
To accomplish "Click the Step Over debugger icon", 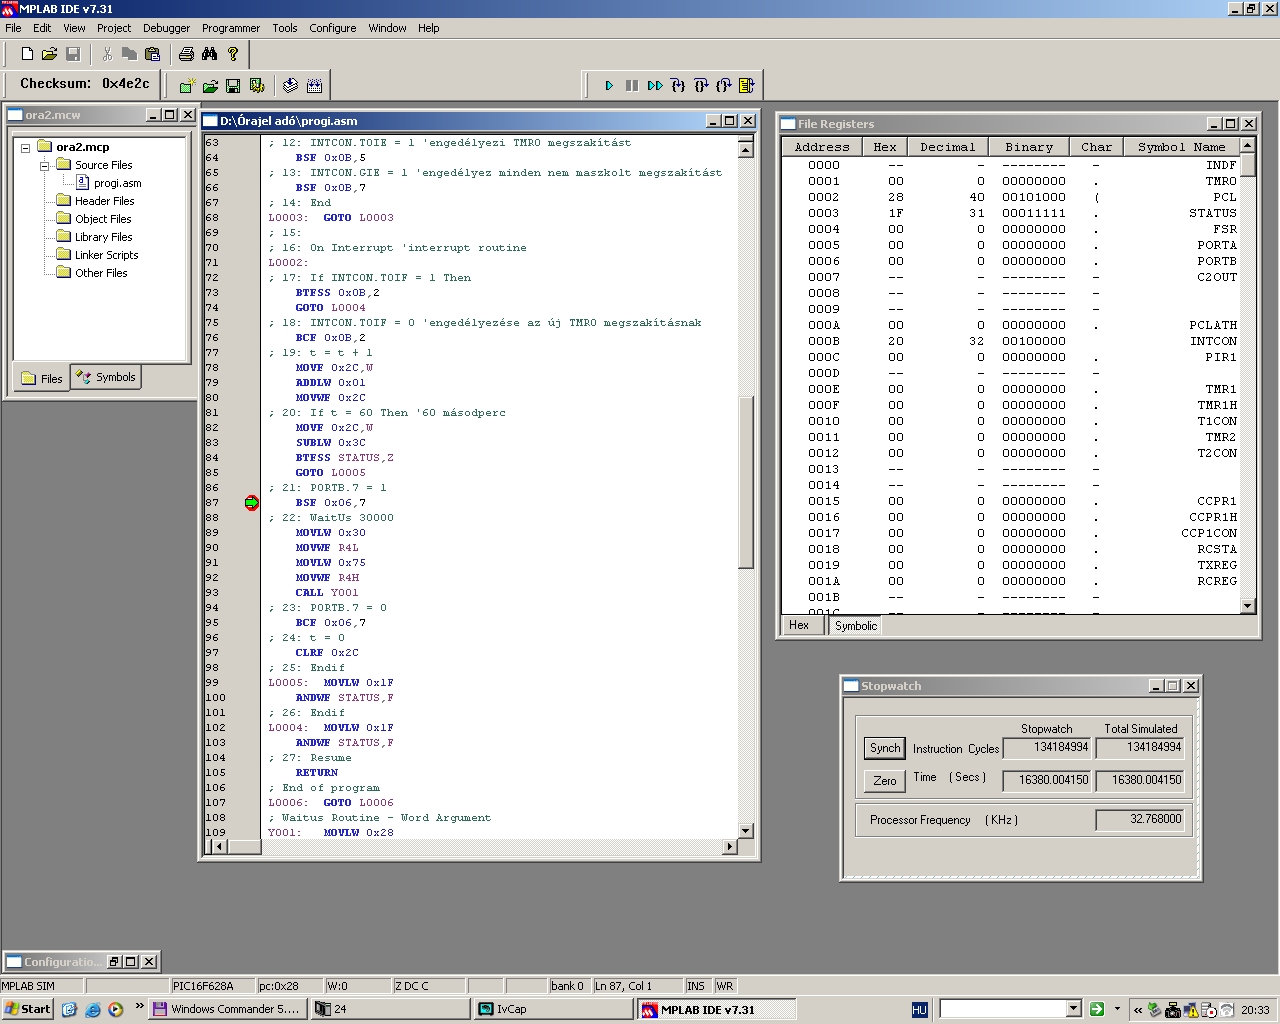I will tap(701, 86).
